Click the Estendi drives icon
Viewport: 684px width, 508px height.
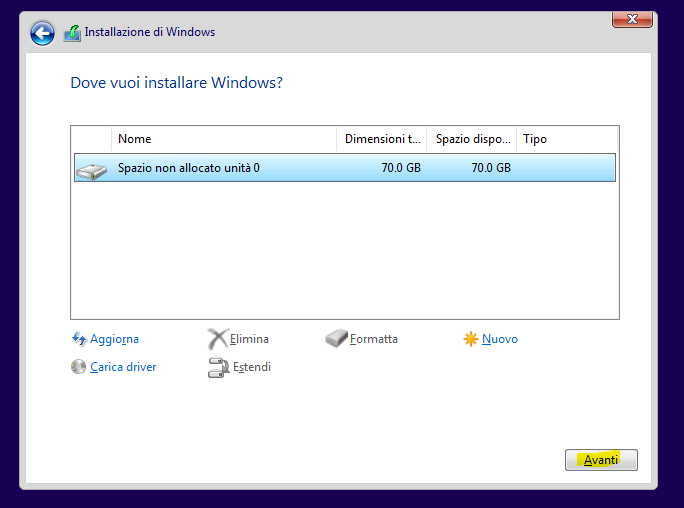pos(219,367)
